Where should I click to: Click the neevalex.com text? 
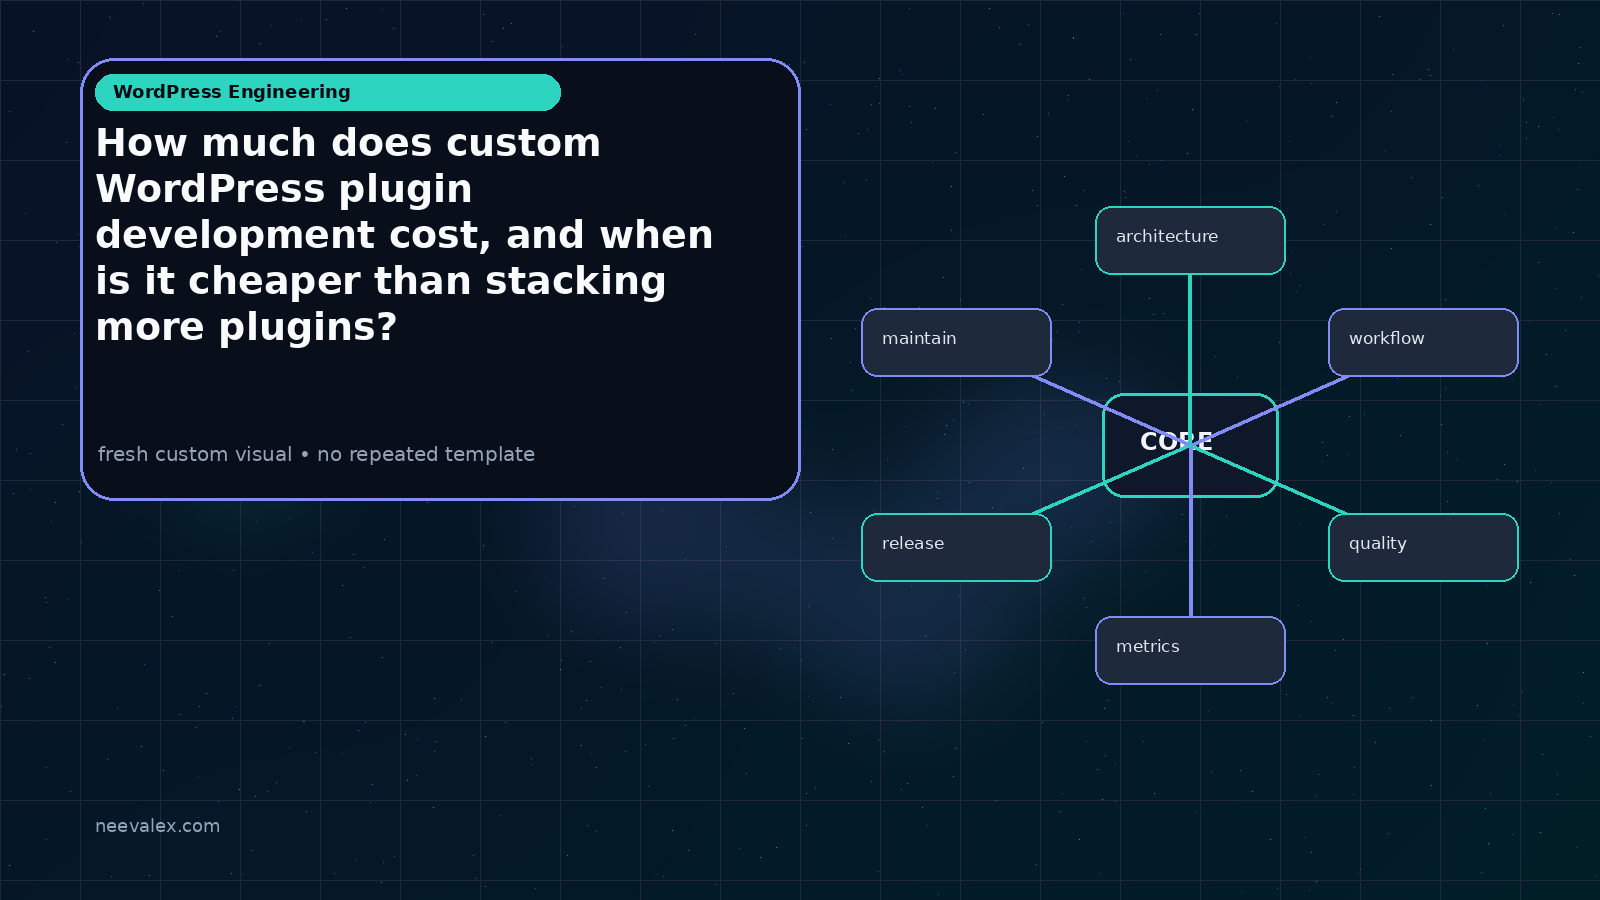pos(157,826)
